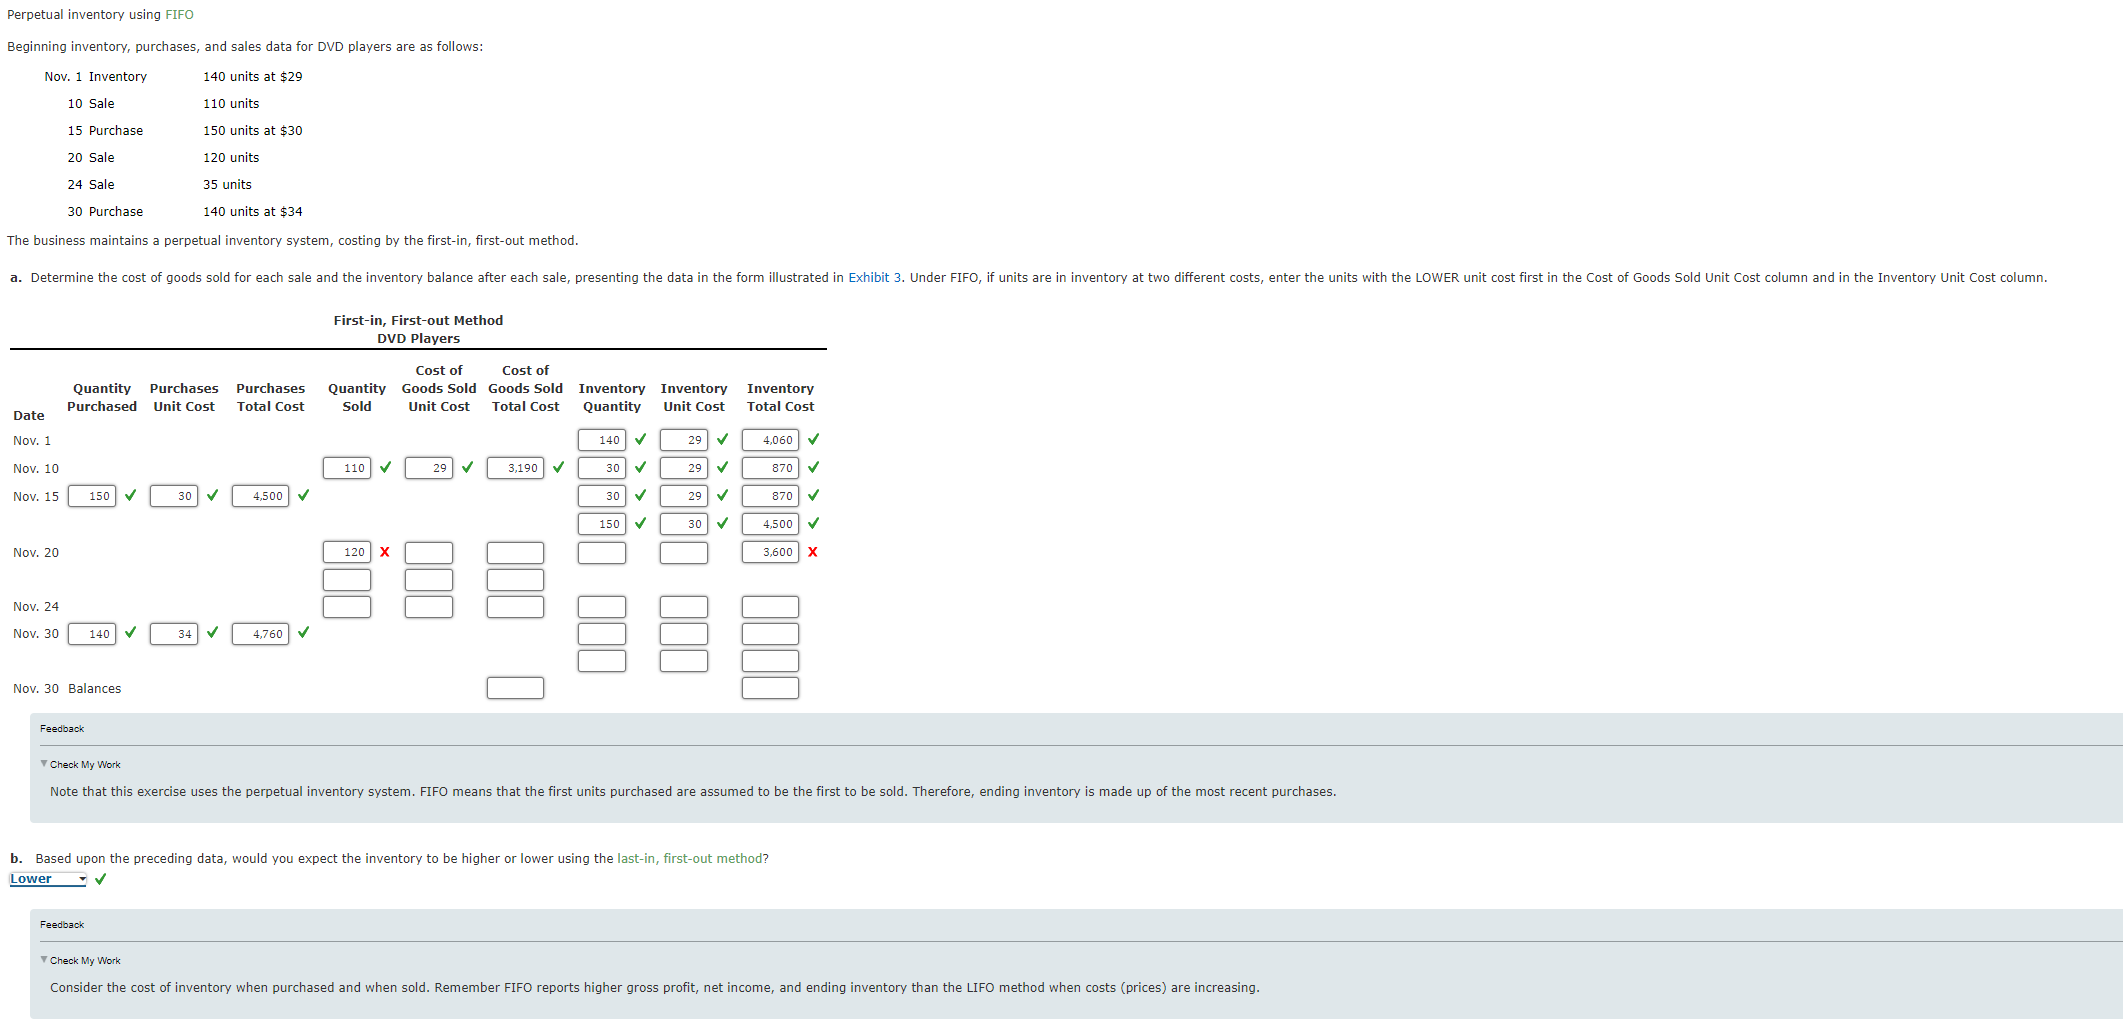Viewport: 2123px width, 1024px height.
Task: Open the FIFO link in the title
Action: click(x=179, y=15)
